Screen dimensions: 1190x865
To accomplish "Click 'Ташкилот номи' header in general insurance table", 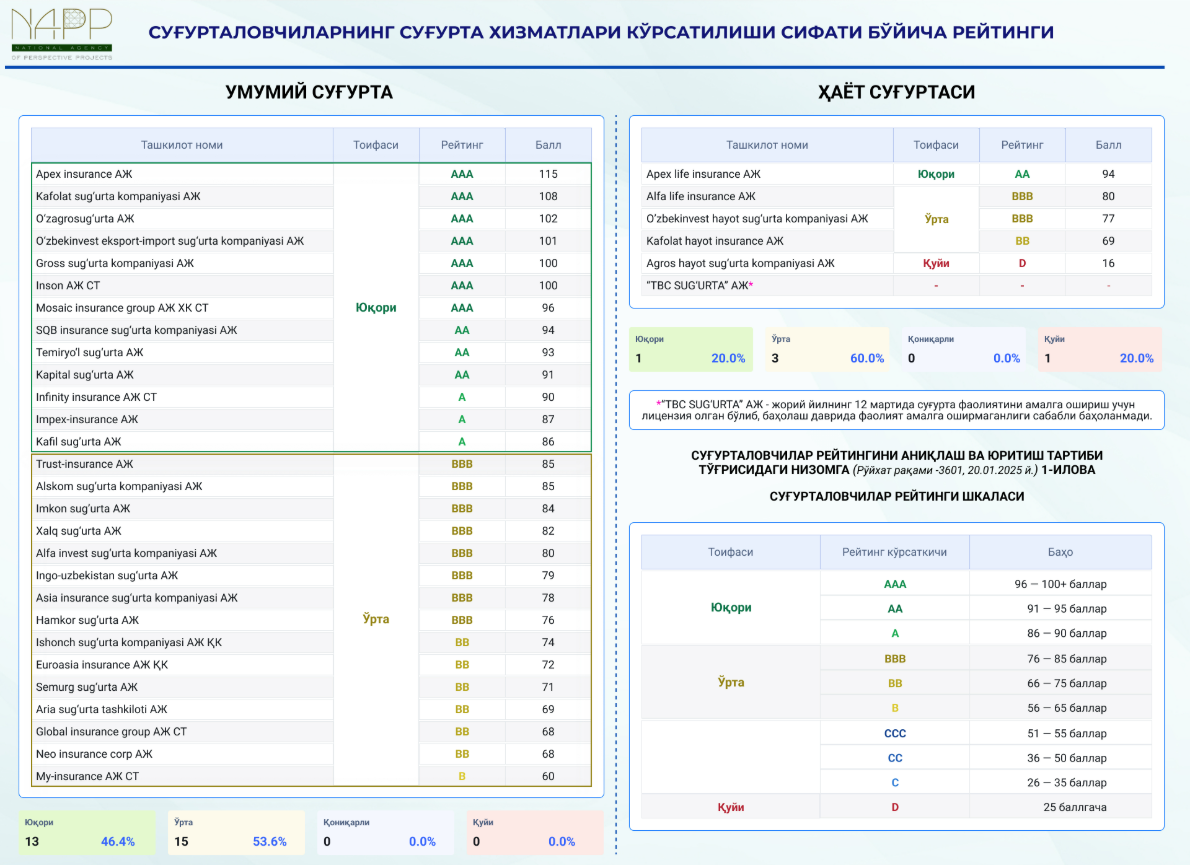I will tap(181, 145).
